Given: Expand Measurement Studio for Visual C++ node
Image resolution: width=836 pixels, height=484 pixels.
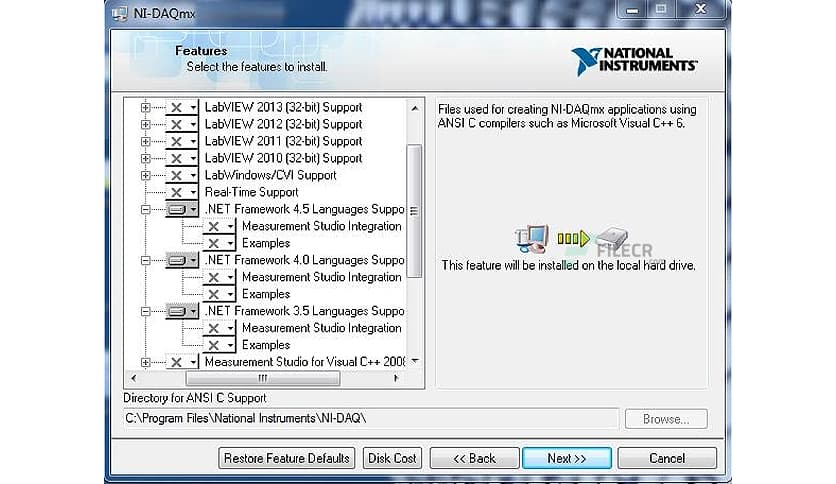Looking at the screenshot, I should pyautogui.click(x=145, y=362).
